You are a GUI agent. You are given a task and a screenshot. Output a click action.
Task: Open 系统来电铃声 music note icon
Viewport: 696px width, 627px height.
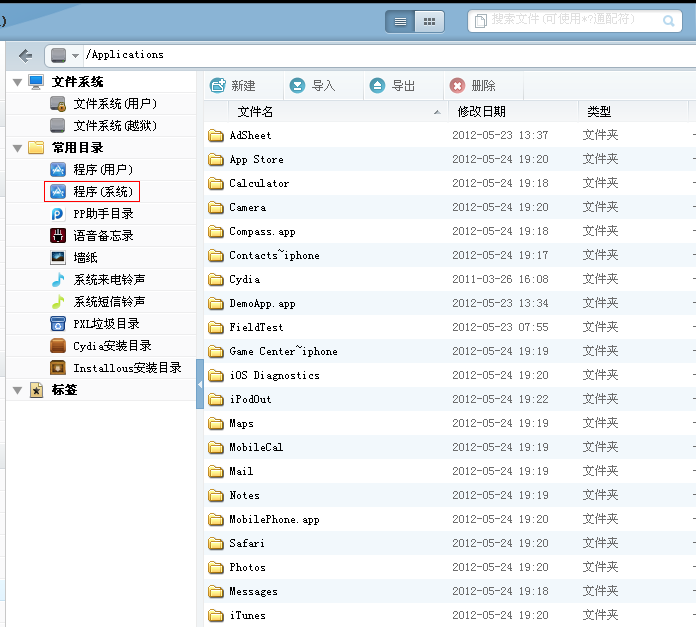point(58,280)
